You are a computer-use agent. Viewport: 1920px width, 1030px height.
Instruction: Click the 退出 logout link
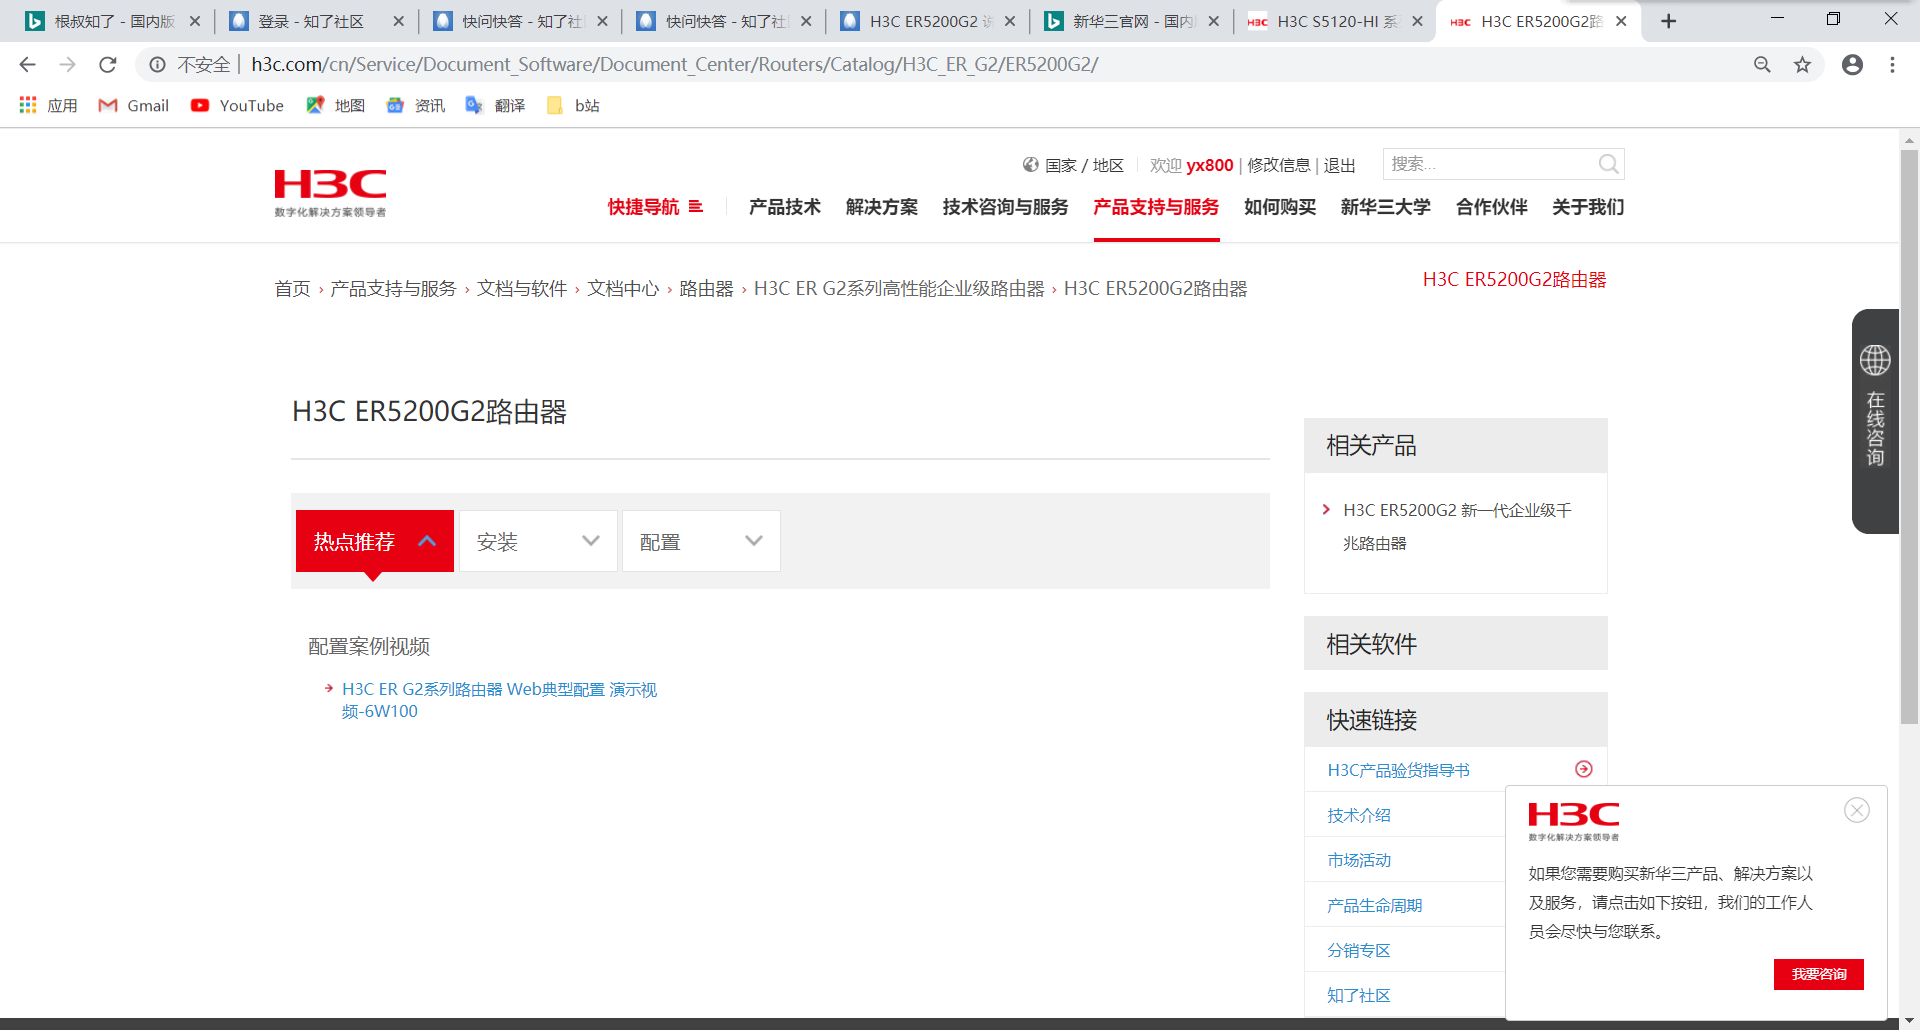click(1339, 165)
